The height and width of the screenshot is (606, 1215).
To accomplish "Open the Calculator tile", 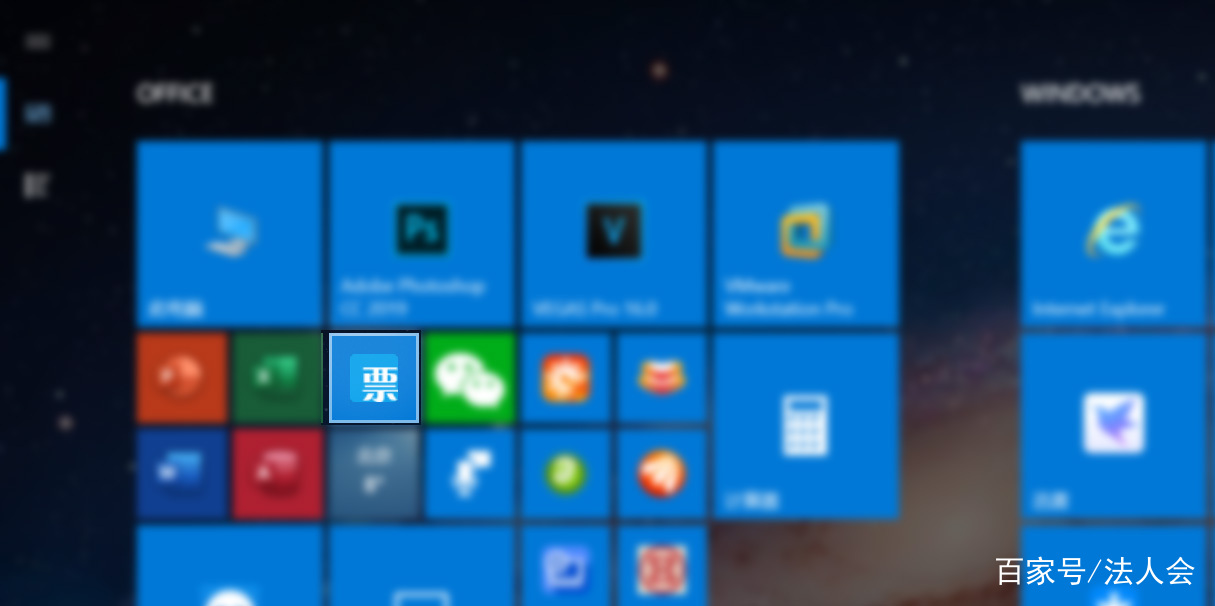I will [x=806, y=426].
